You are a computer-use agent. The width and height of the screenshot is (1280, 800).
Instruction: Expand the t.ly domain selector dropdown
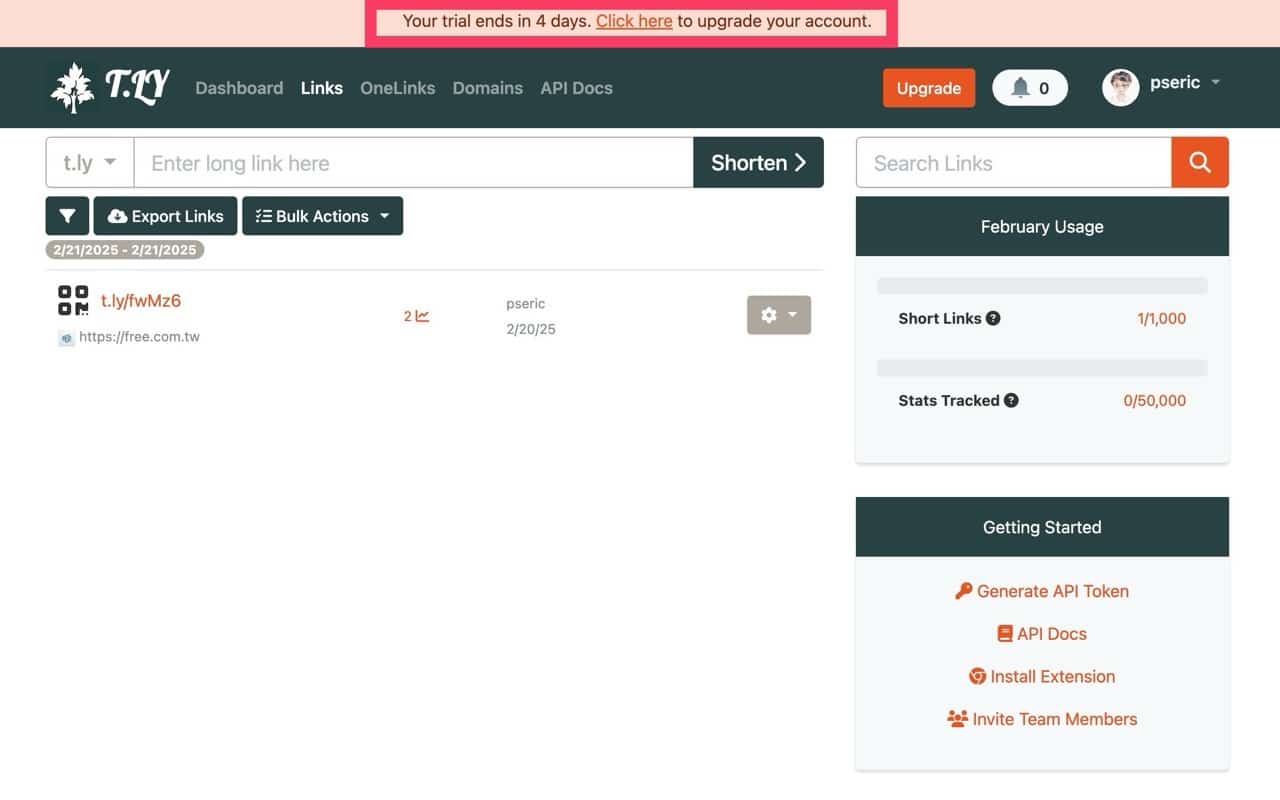point(90,163)
